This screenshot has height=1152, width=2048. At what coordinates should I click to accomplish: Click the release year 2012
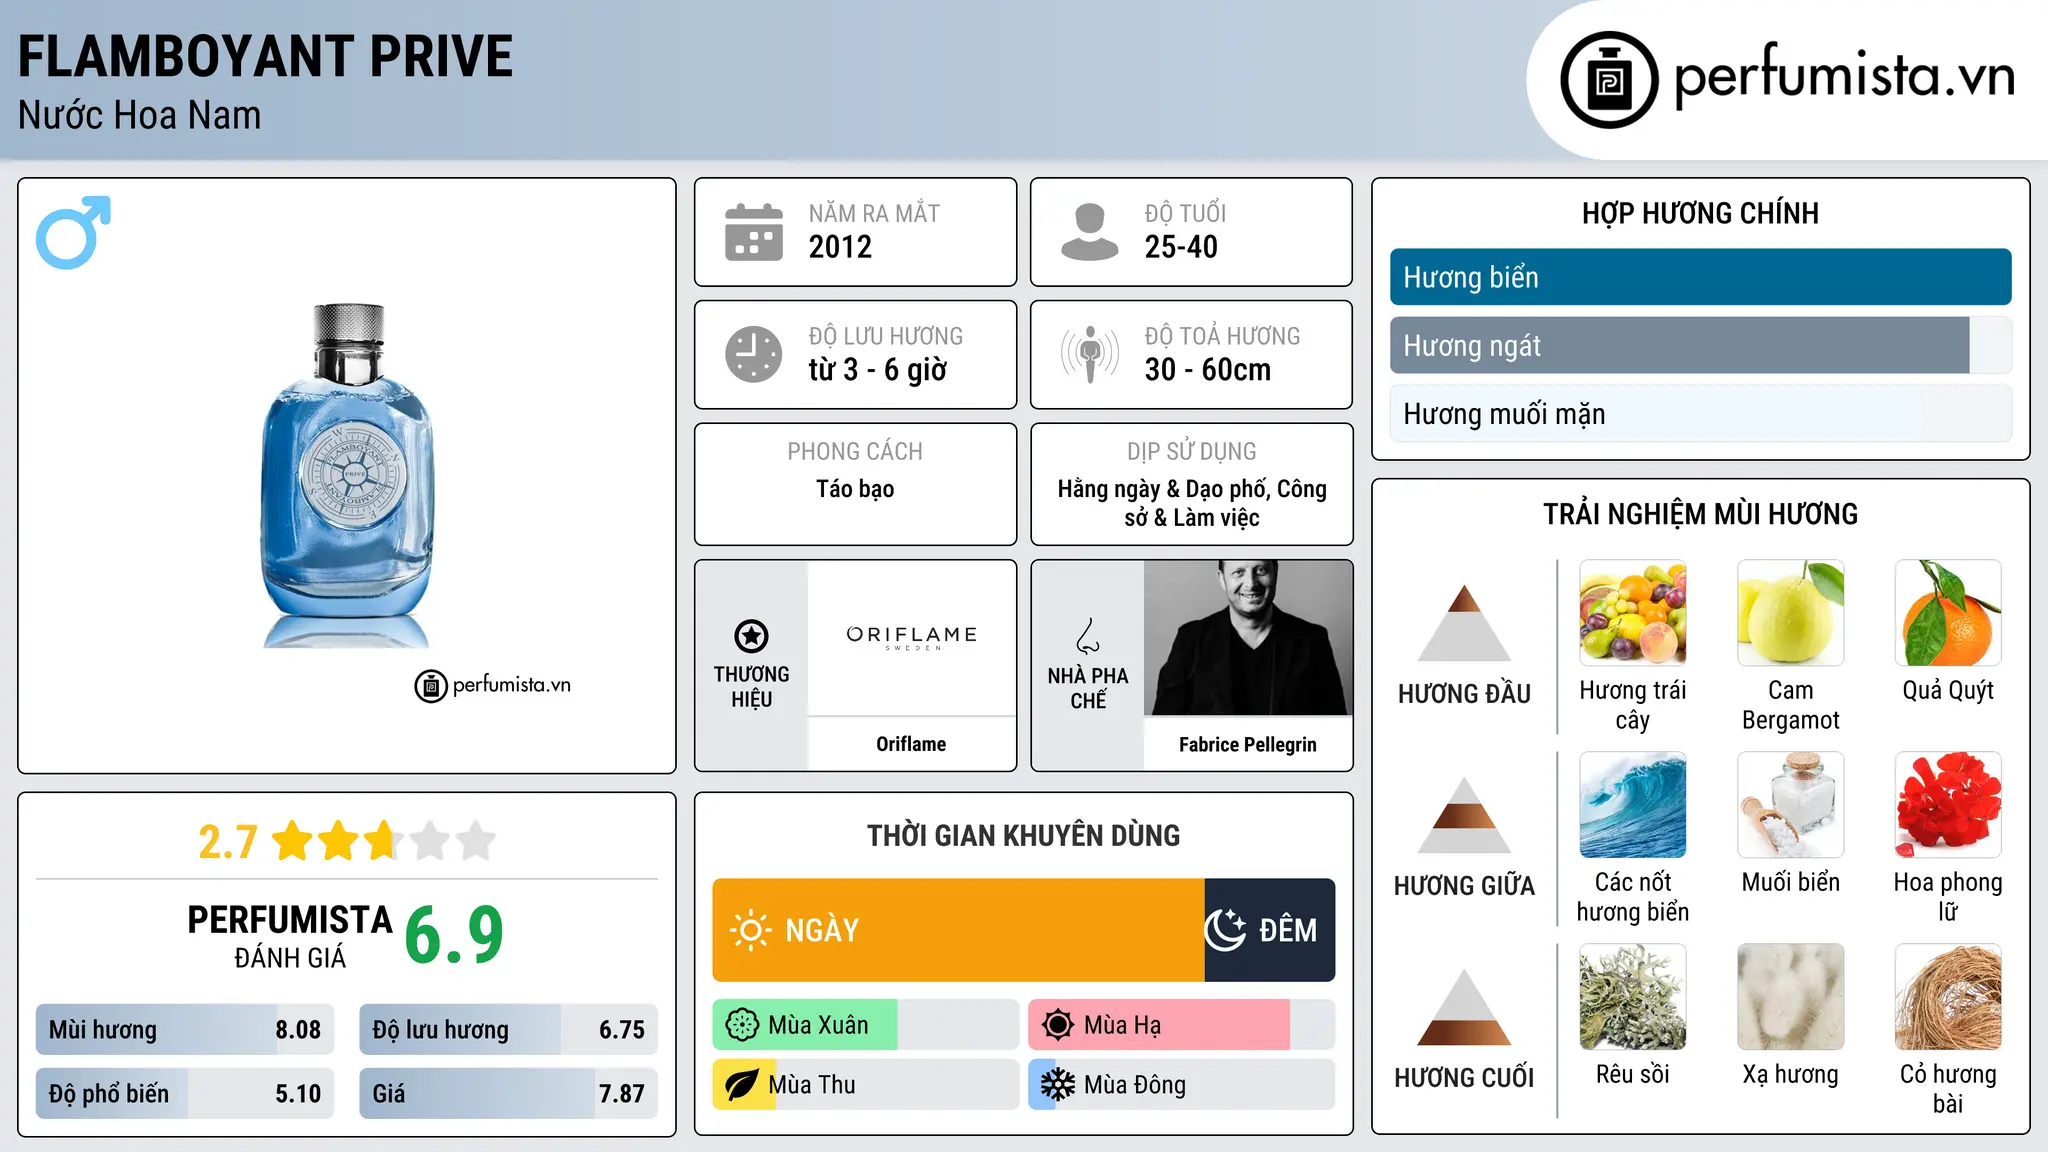point(840,247)
